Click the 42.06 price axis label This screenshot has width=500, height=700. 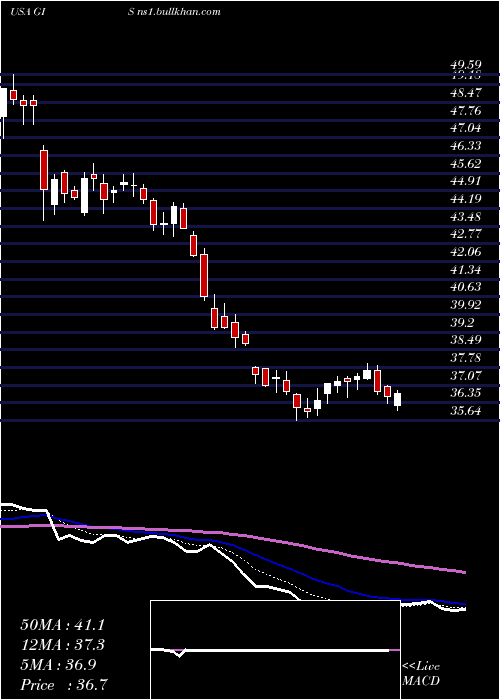[467, 252]
